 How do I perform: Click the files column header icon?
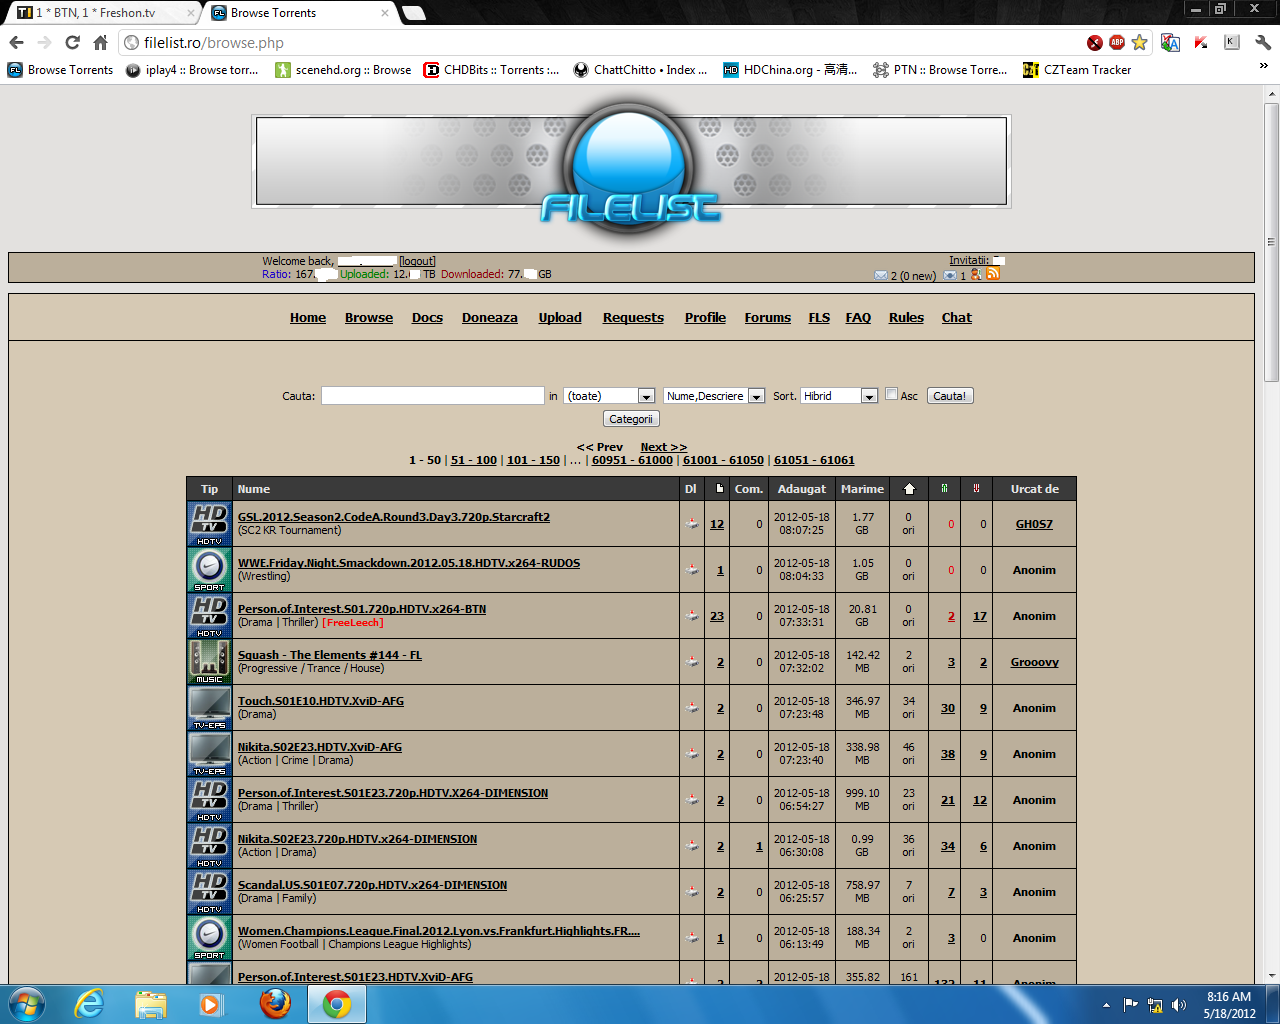click(x=720, y=488)
